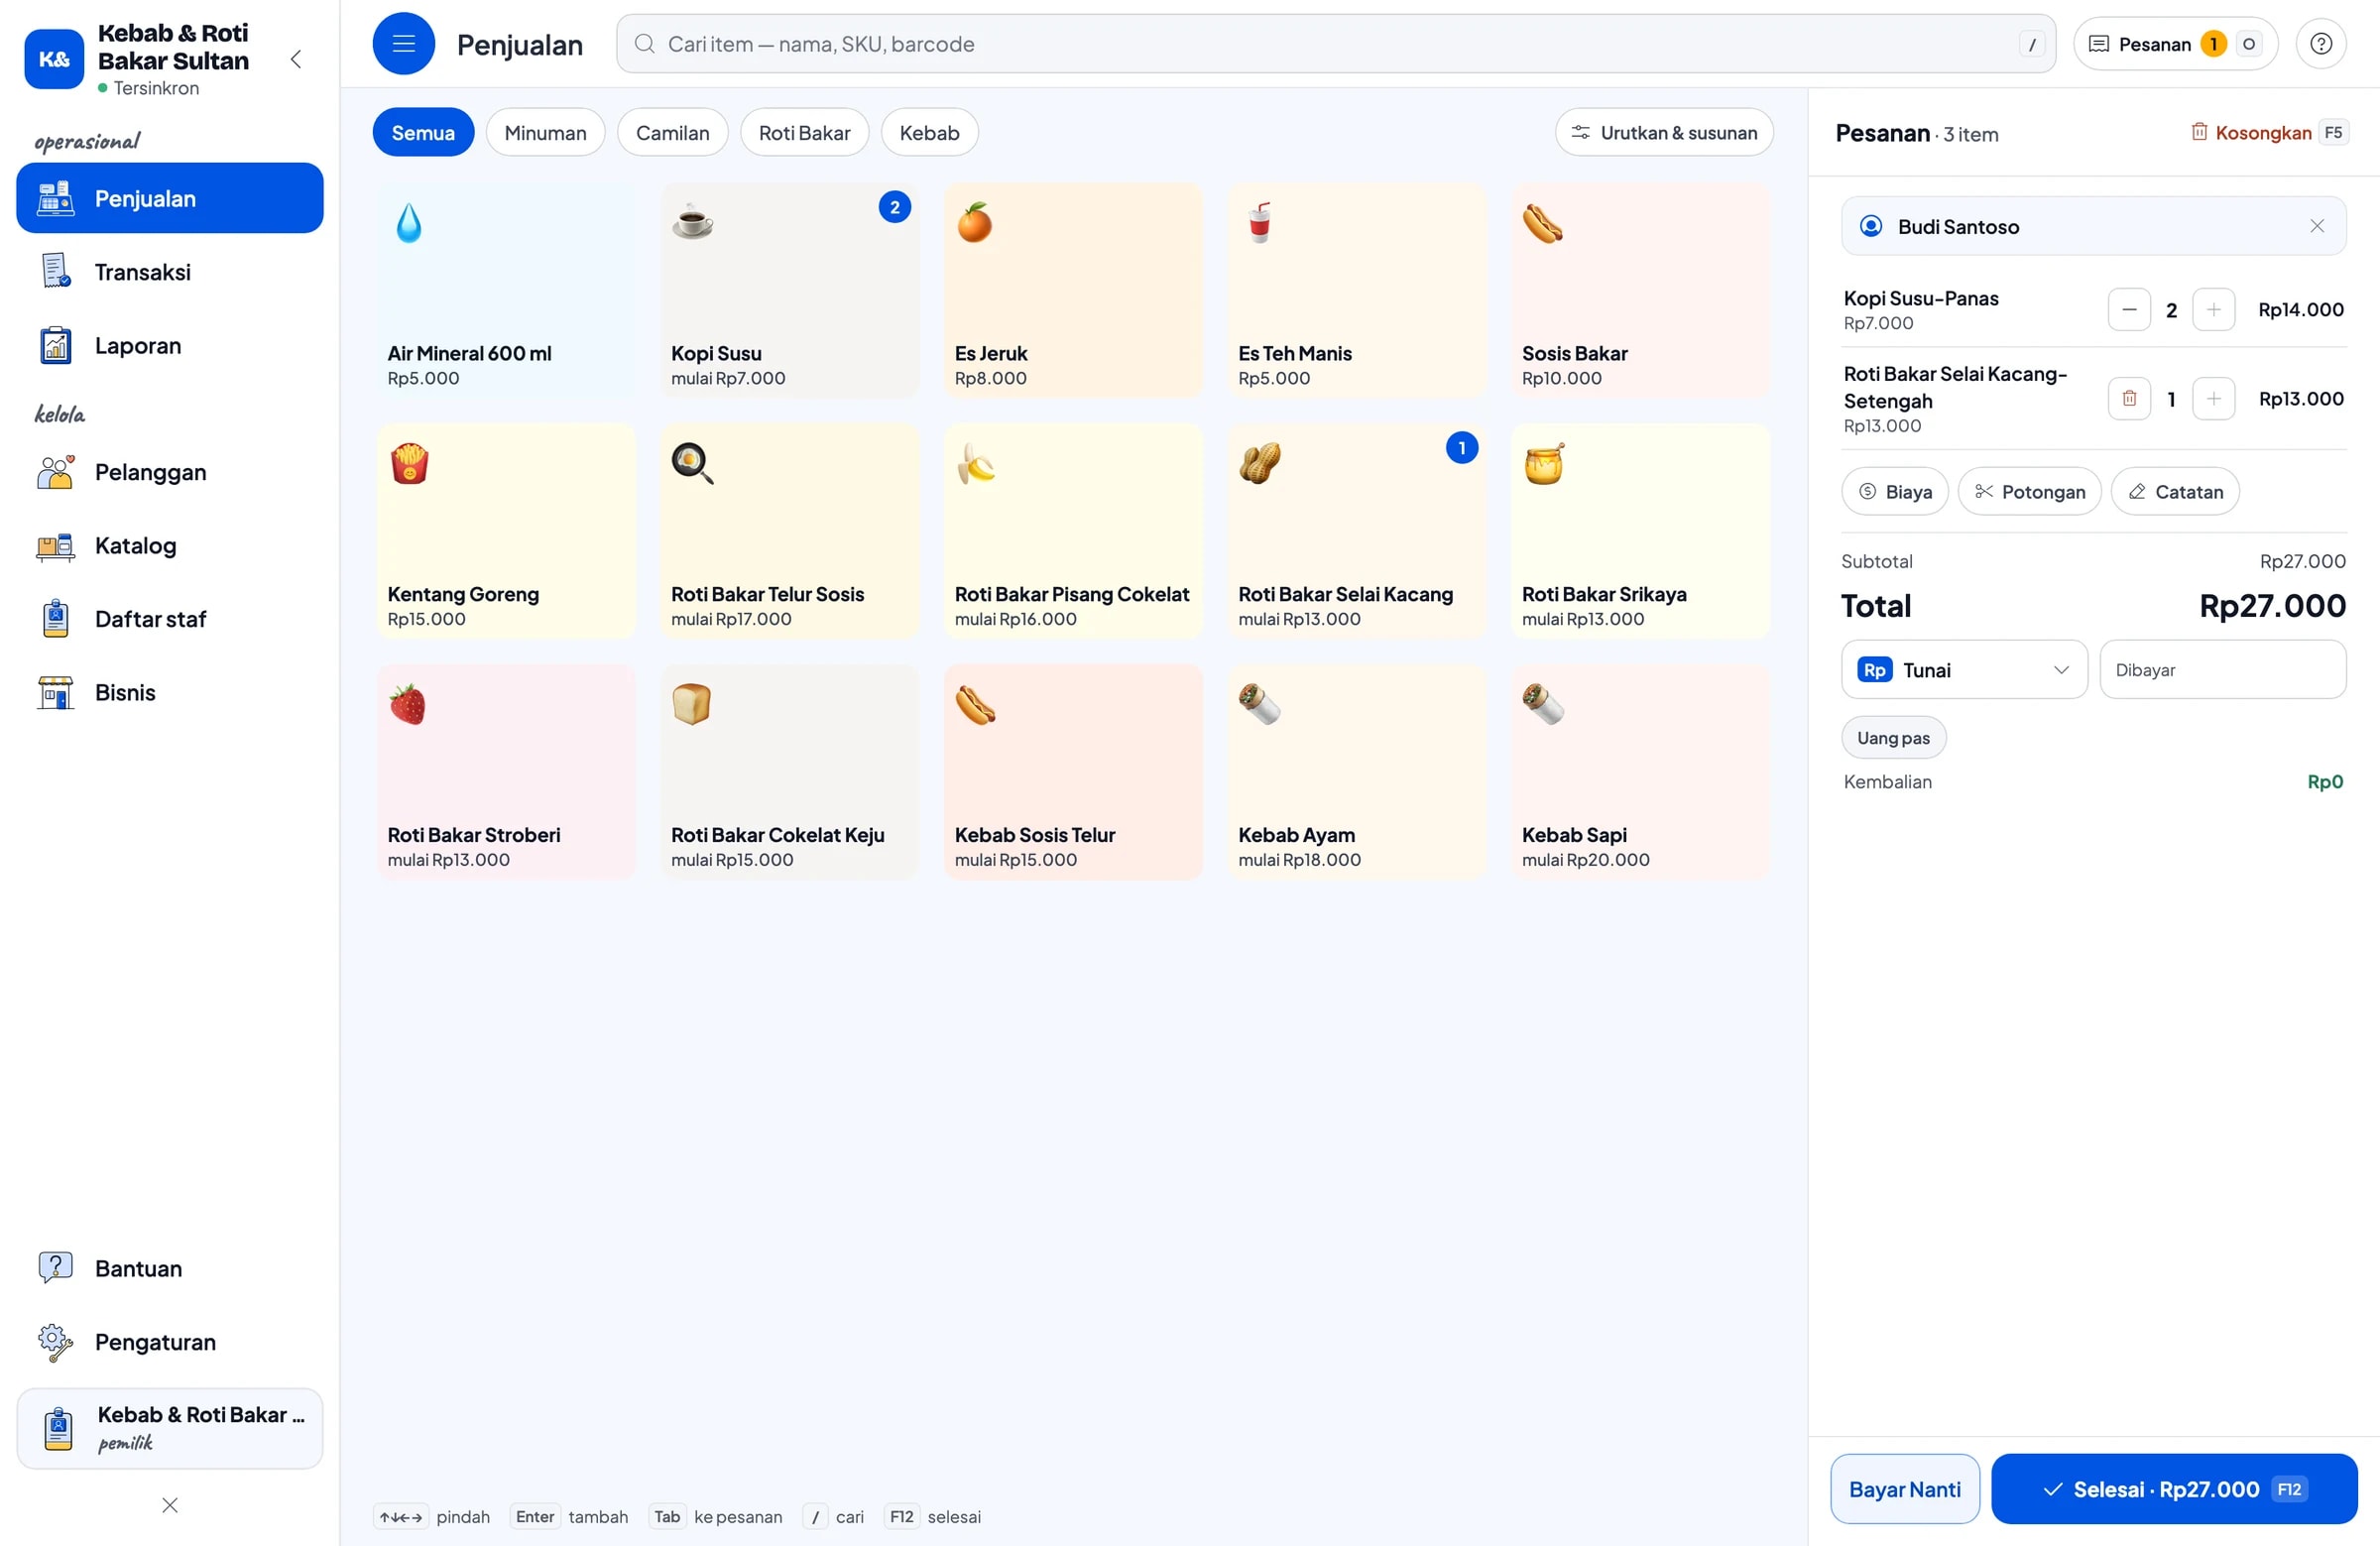Click Bayar Nanti button
This screenshot has height=1546, width=2380.
tap(1904, 1489)
